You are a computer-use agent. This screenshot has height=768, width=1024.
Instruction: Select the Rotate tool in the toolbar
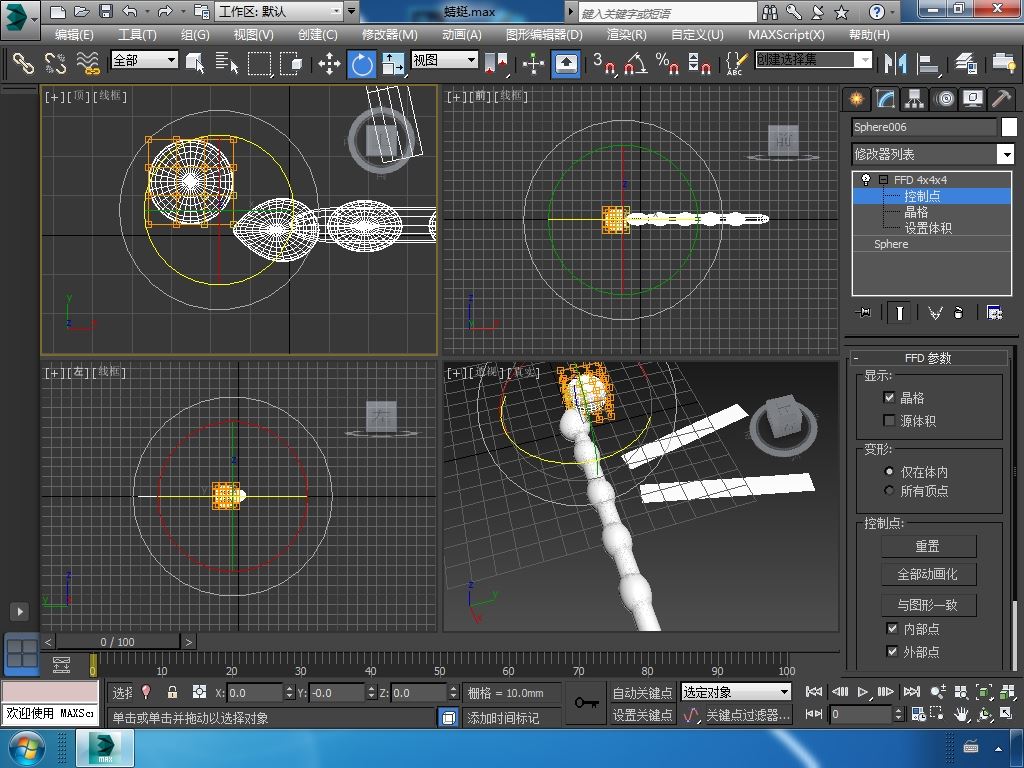click(361, 64)
